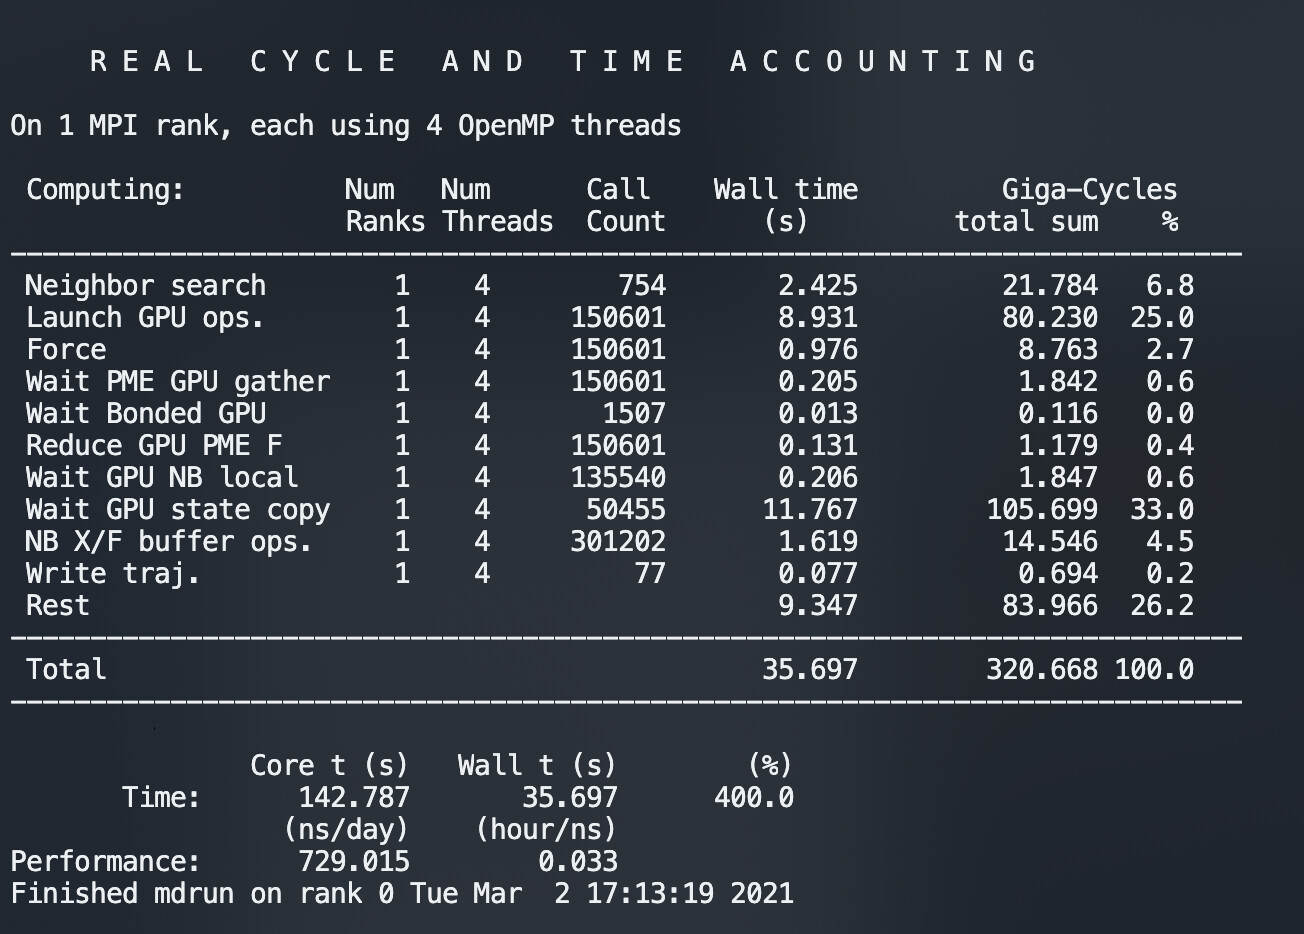Click the 'Call Count' column header

625,205
